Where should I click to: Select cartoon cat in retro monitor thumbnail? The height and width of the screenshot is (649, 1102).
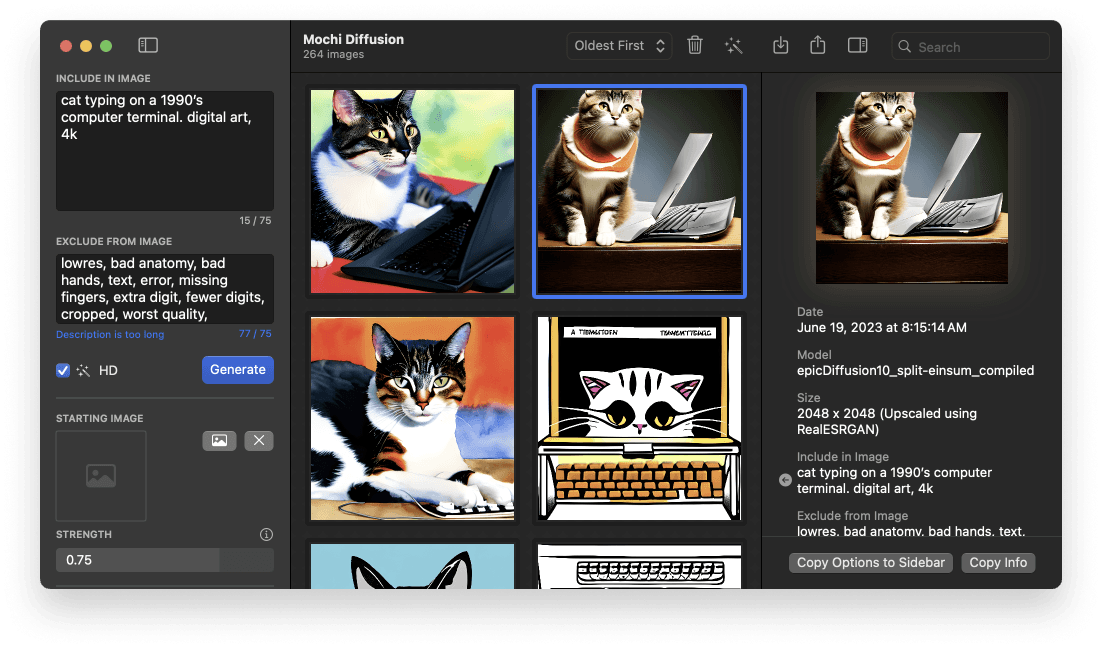tap(640, 418)
